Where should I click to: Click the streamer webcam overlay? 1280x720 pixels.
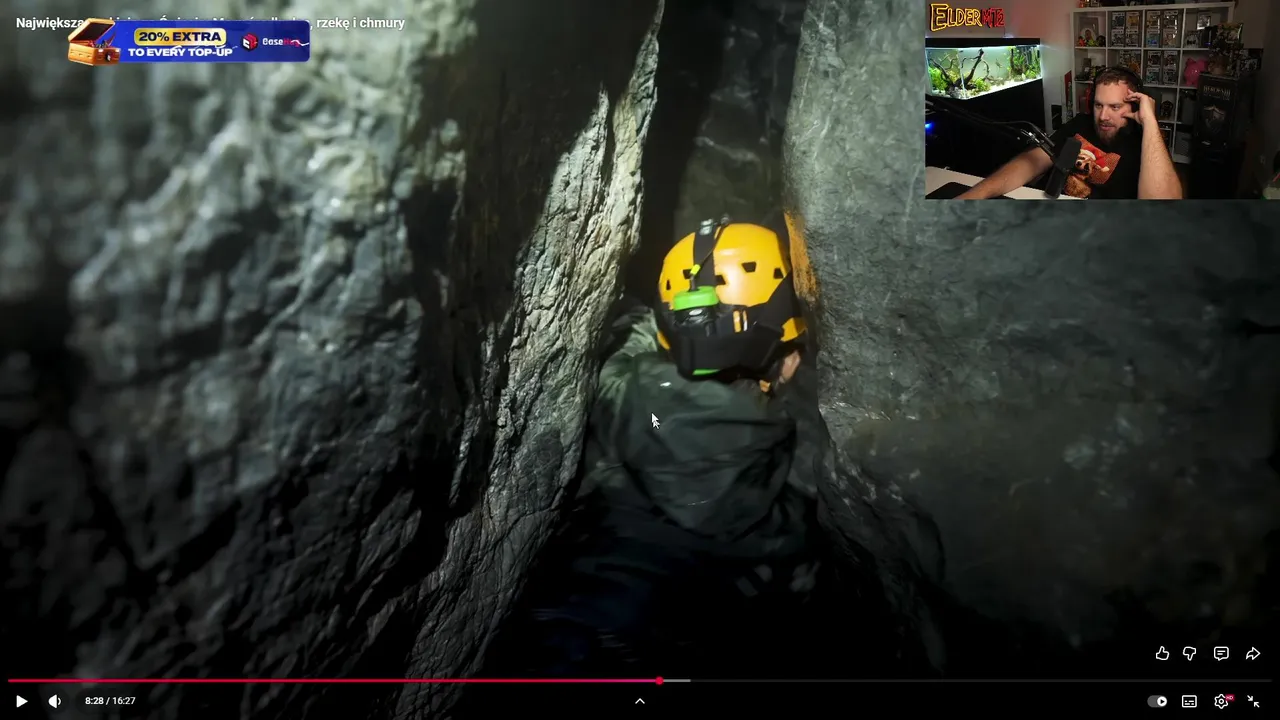tap(1102, 100)
